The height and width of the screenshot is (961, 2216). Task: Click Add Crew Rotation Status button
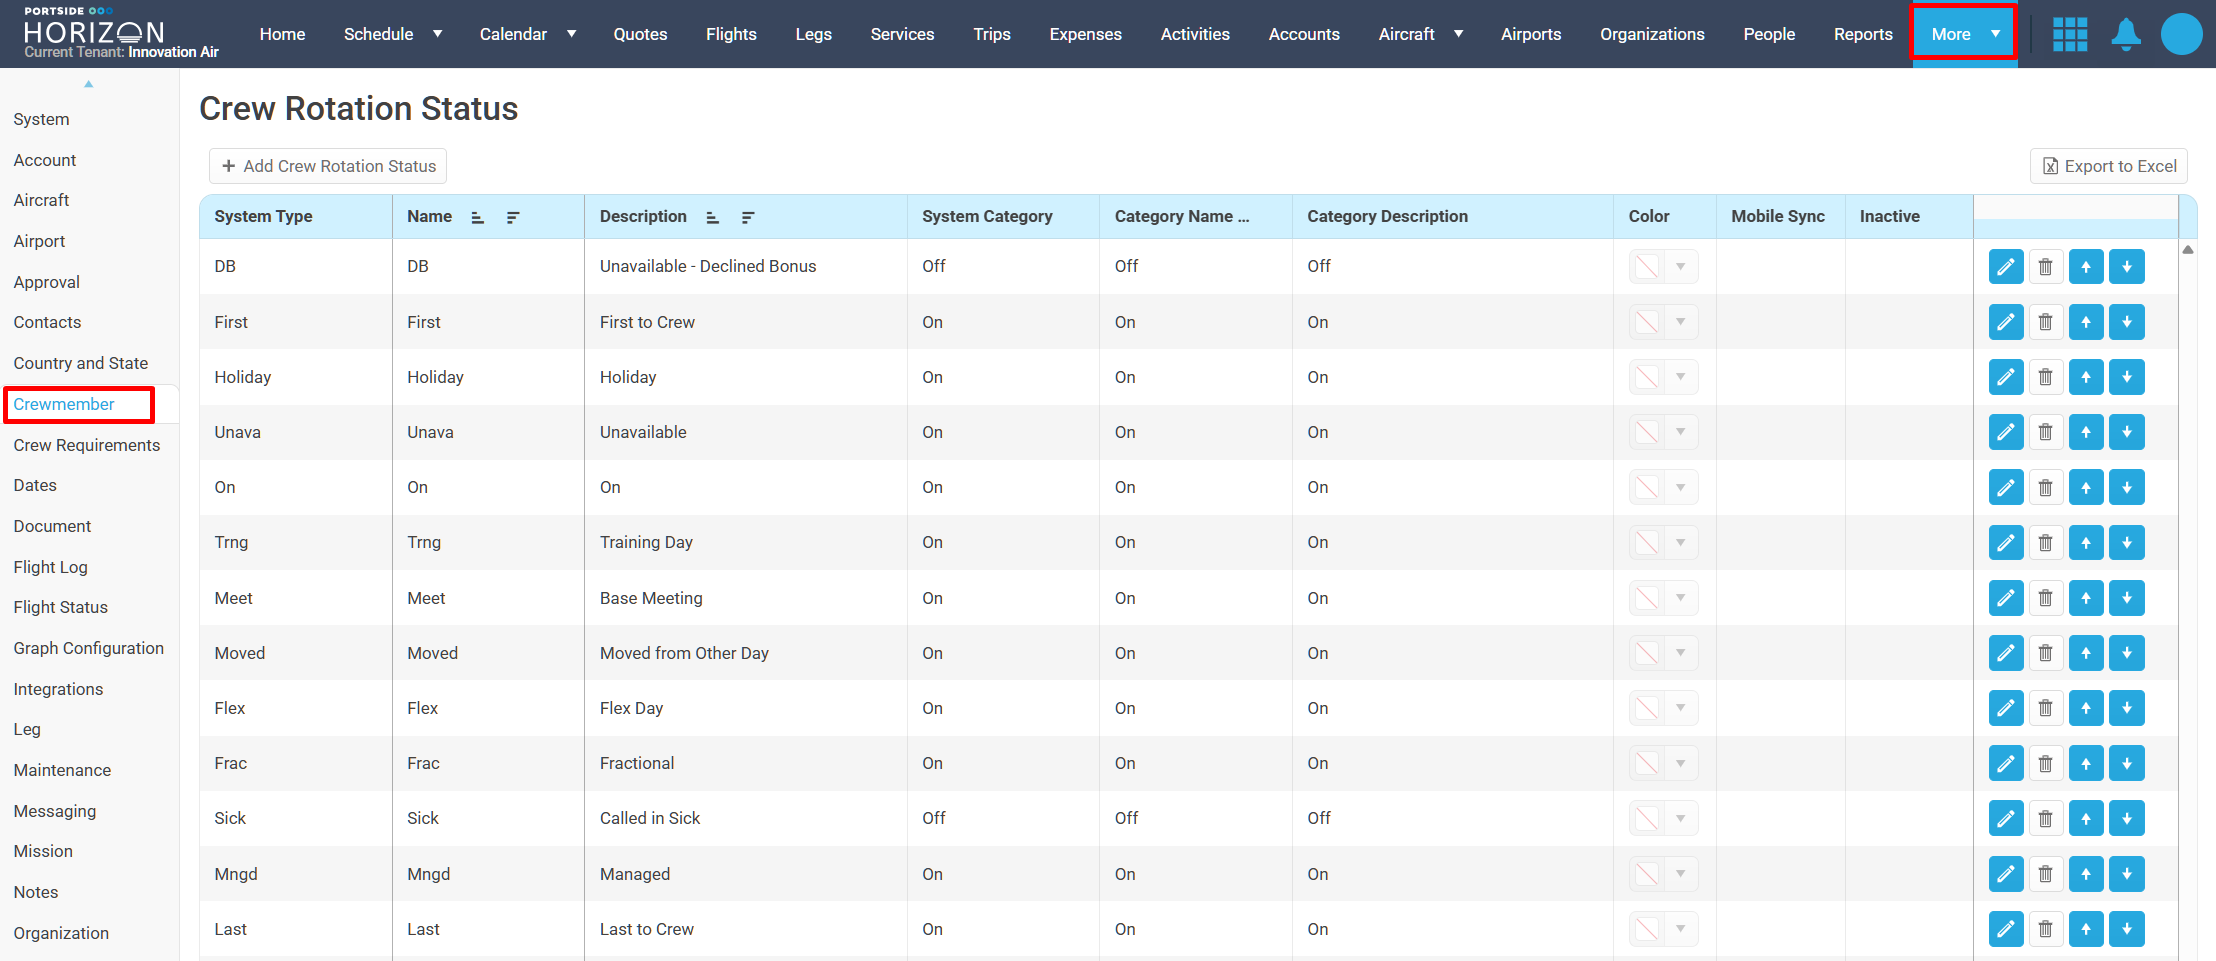(328, 166)
